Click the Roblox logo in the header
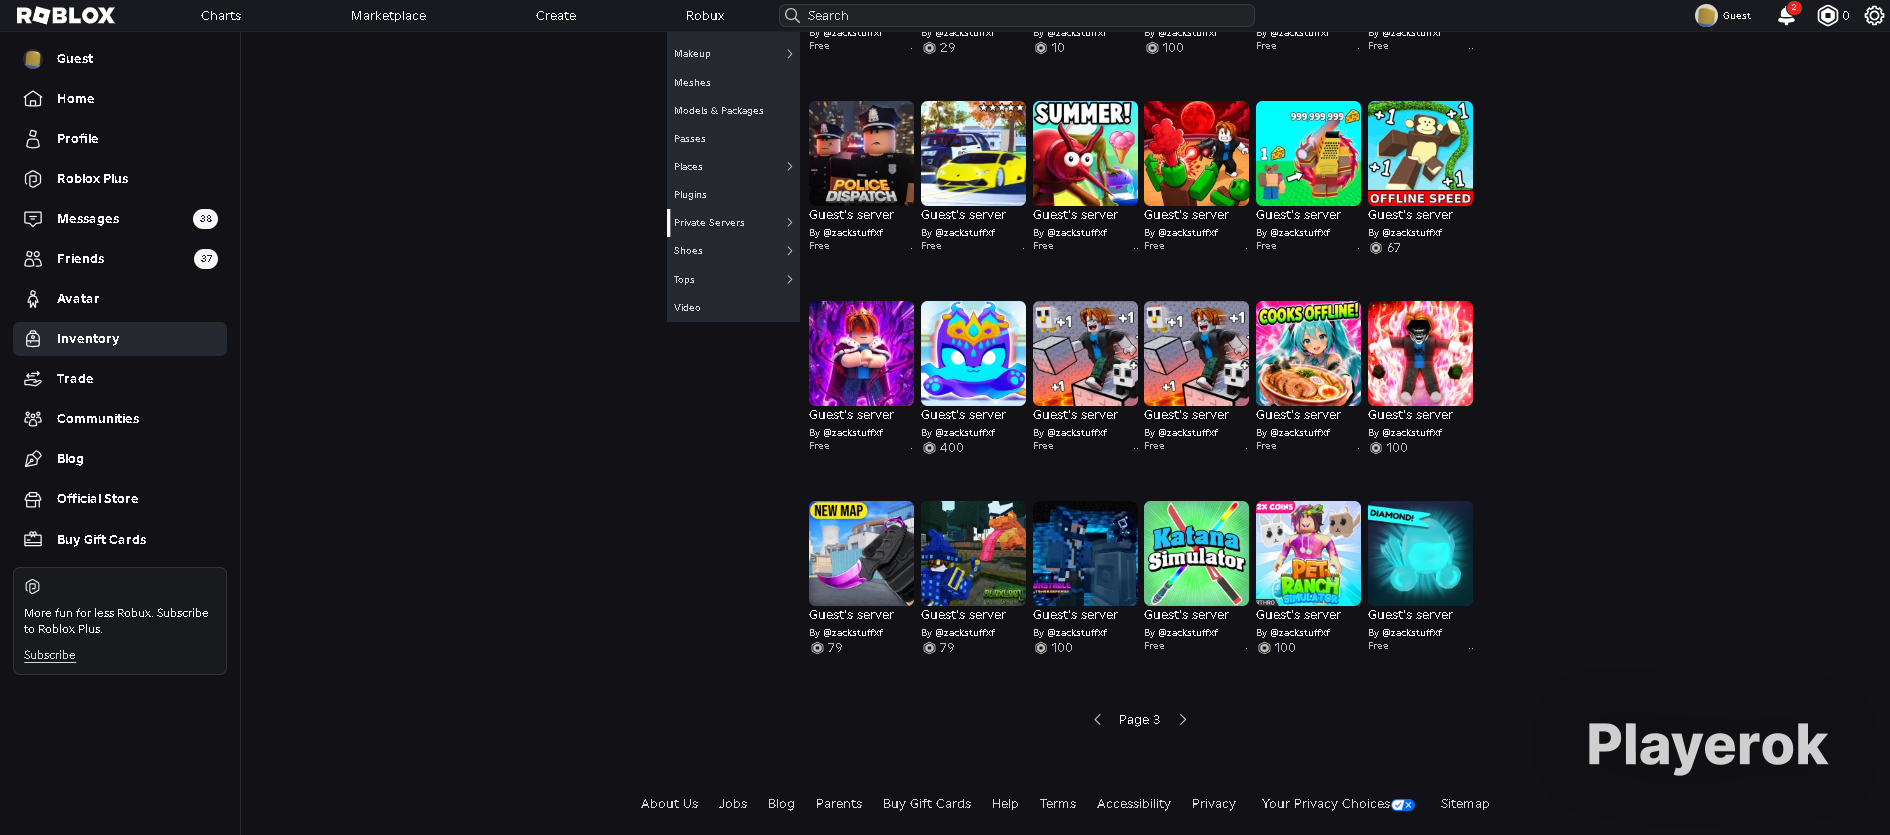Viewport: 1890px width, 835px height. point(66,15)
